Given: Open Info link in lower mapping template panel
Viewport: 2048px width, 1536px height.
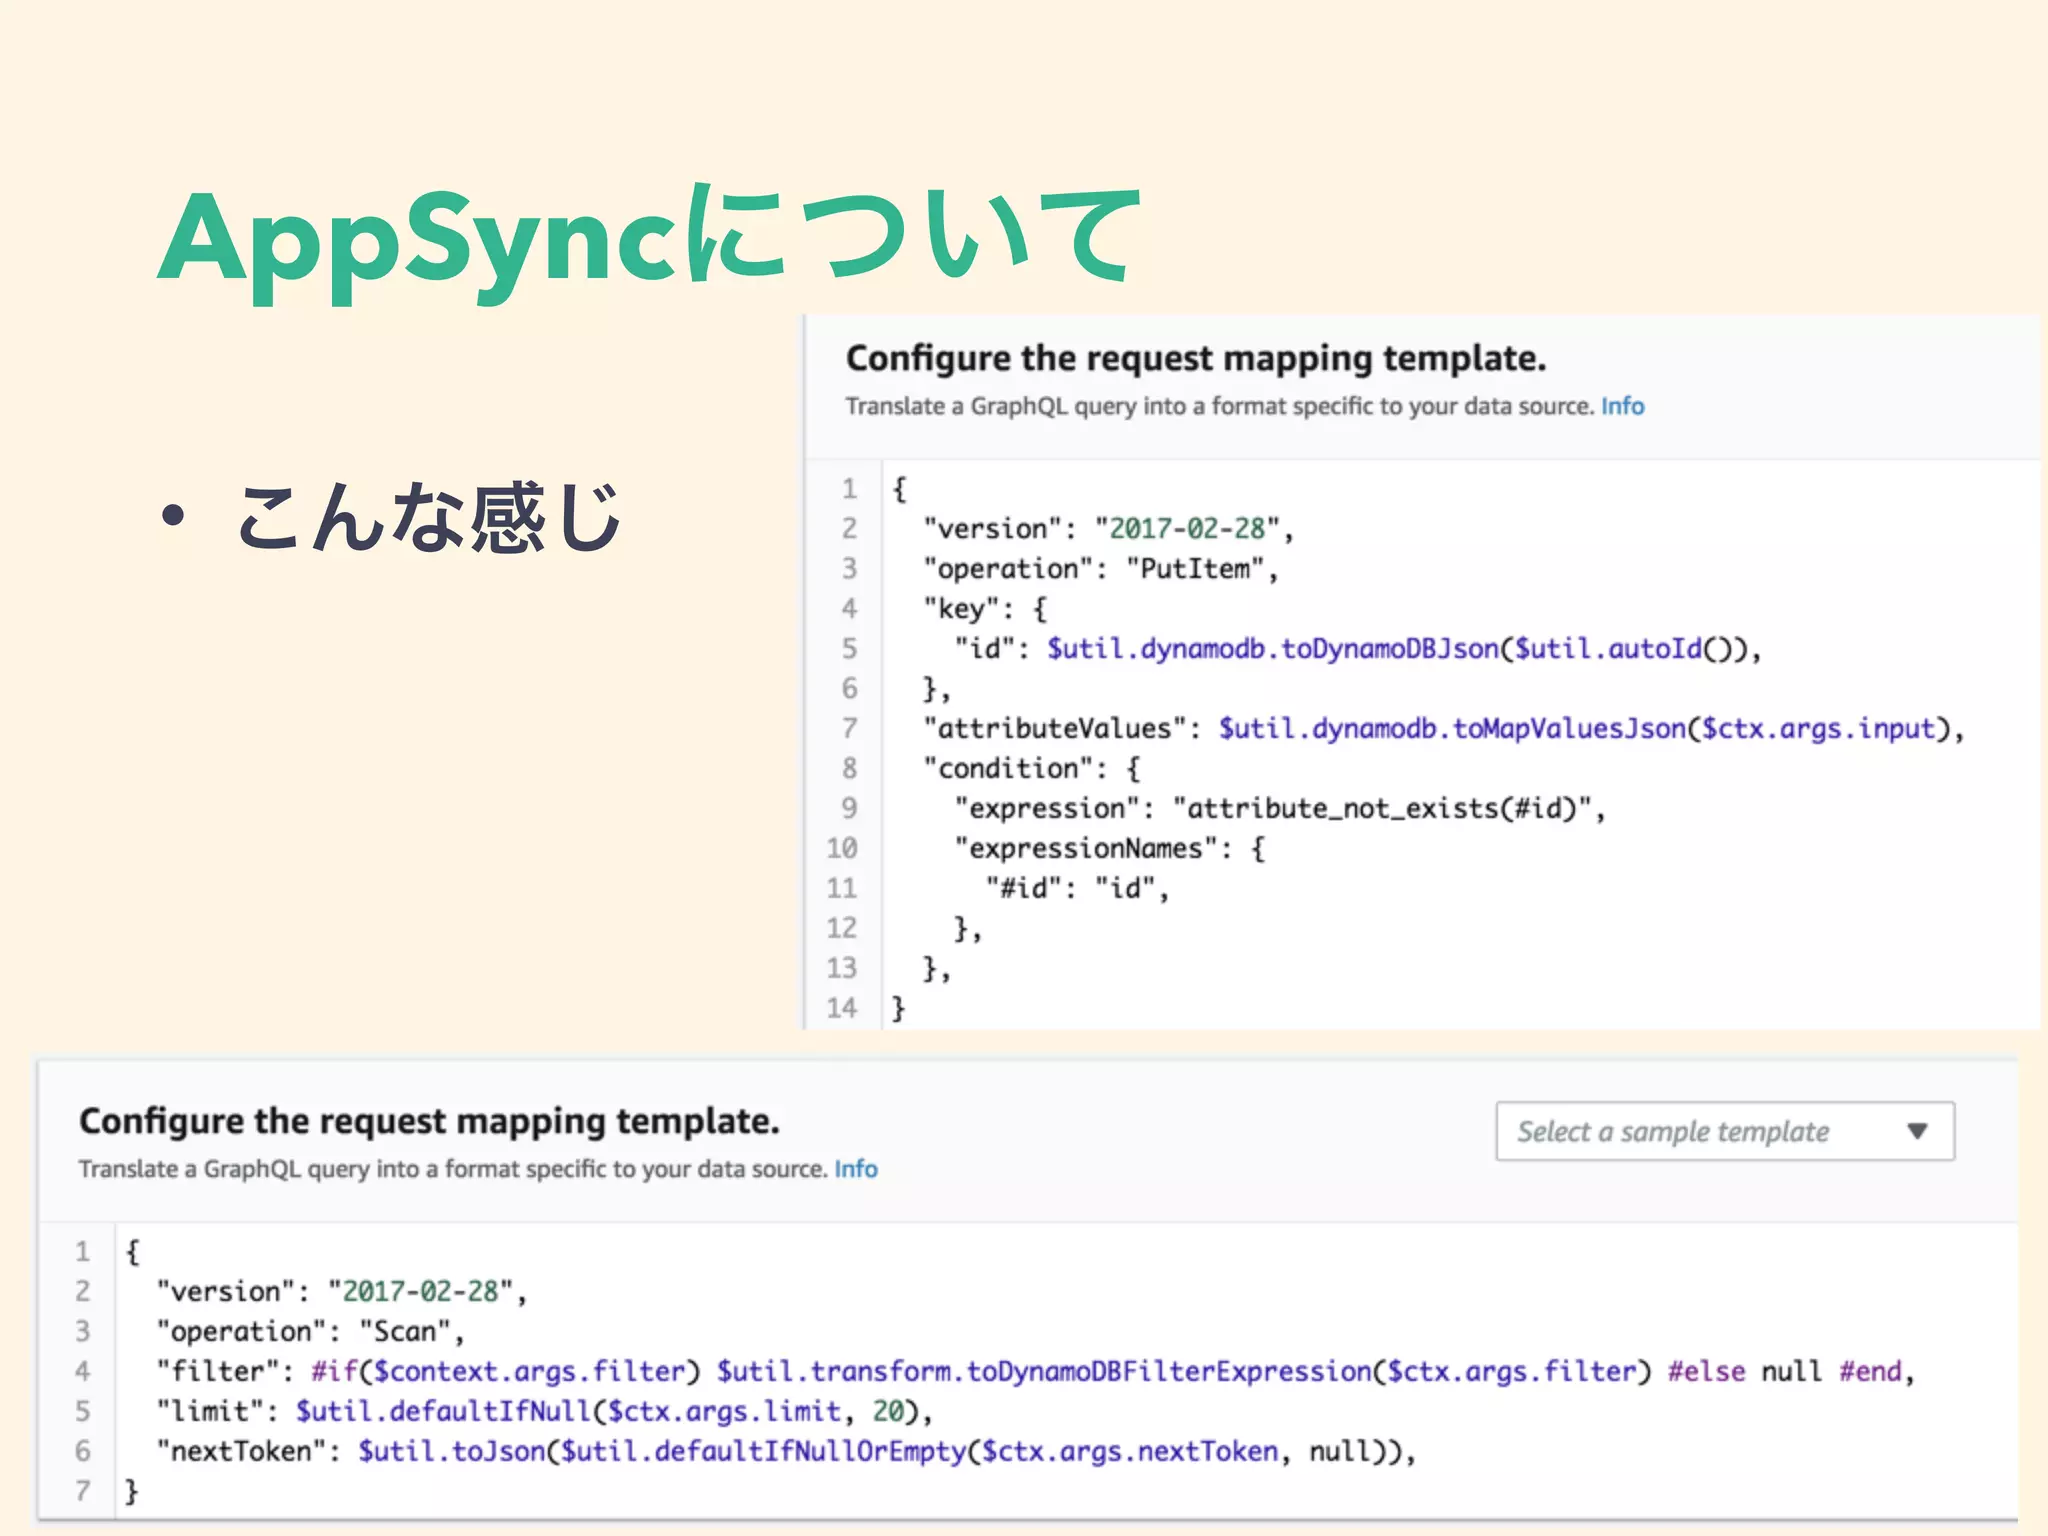Looking at the screenshot, I should [x=856, y=1169].
